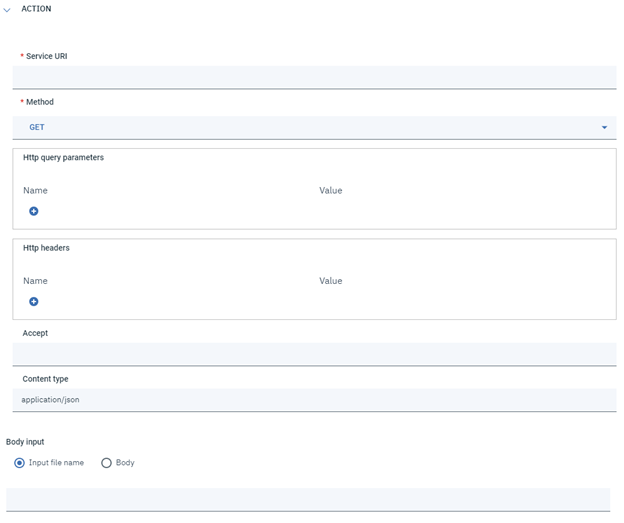The width and height of the screenshot is (624, 523).
Task: Click the Accept input field
Action: coord(314,354)
